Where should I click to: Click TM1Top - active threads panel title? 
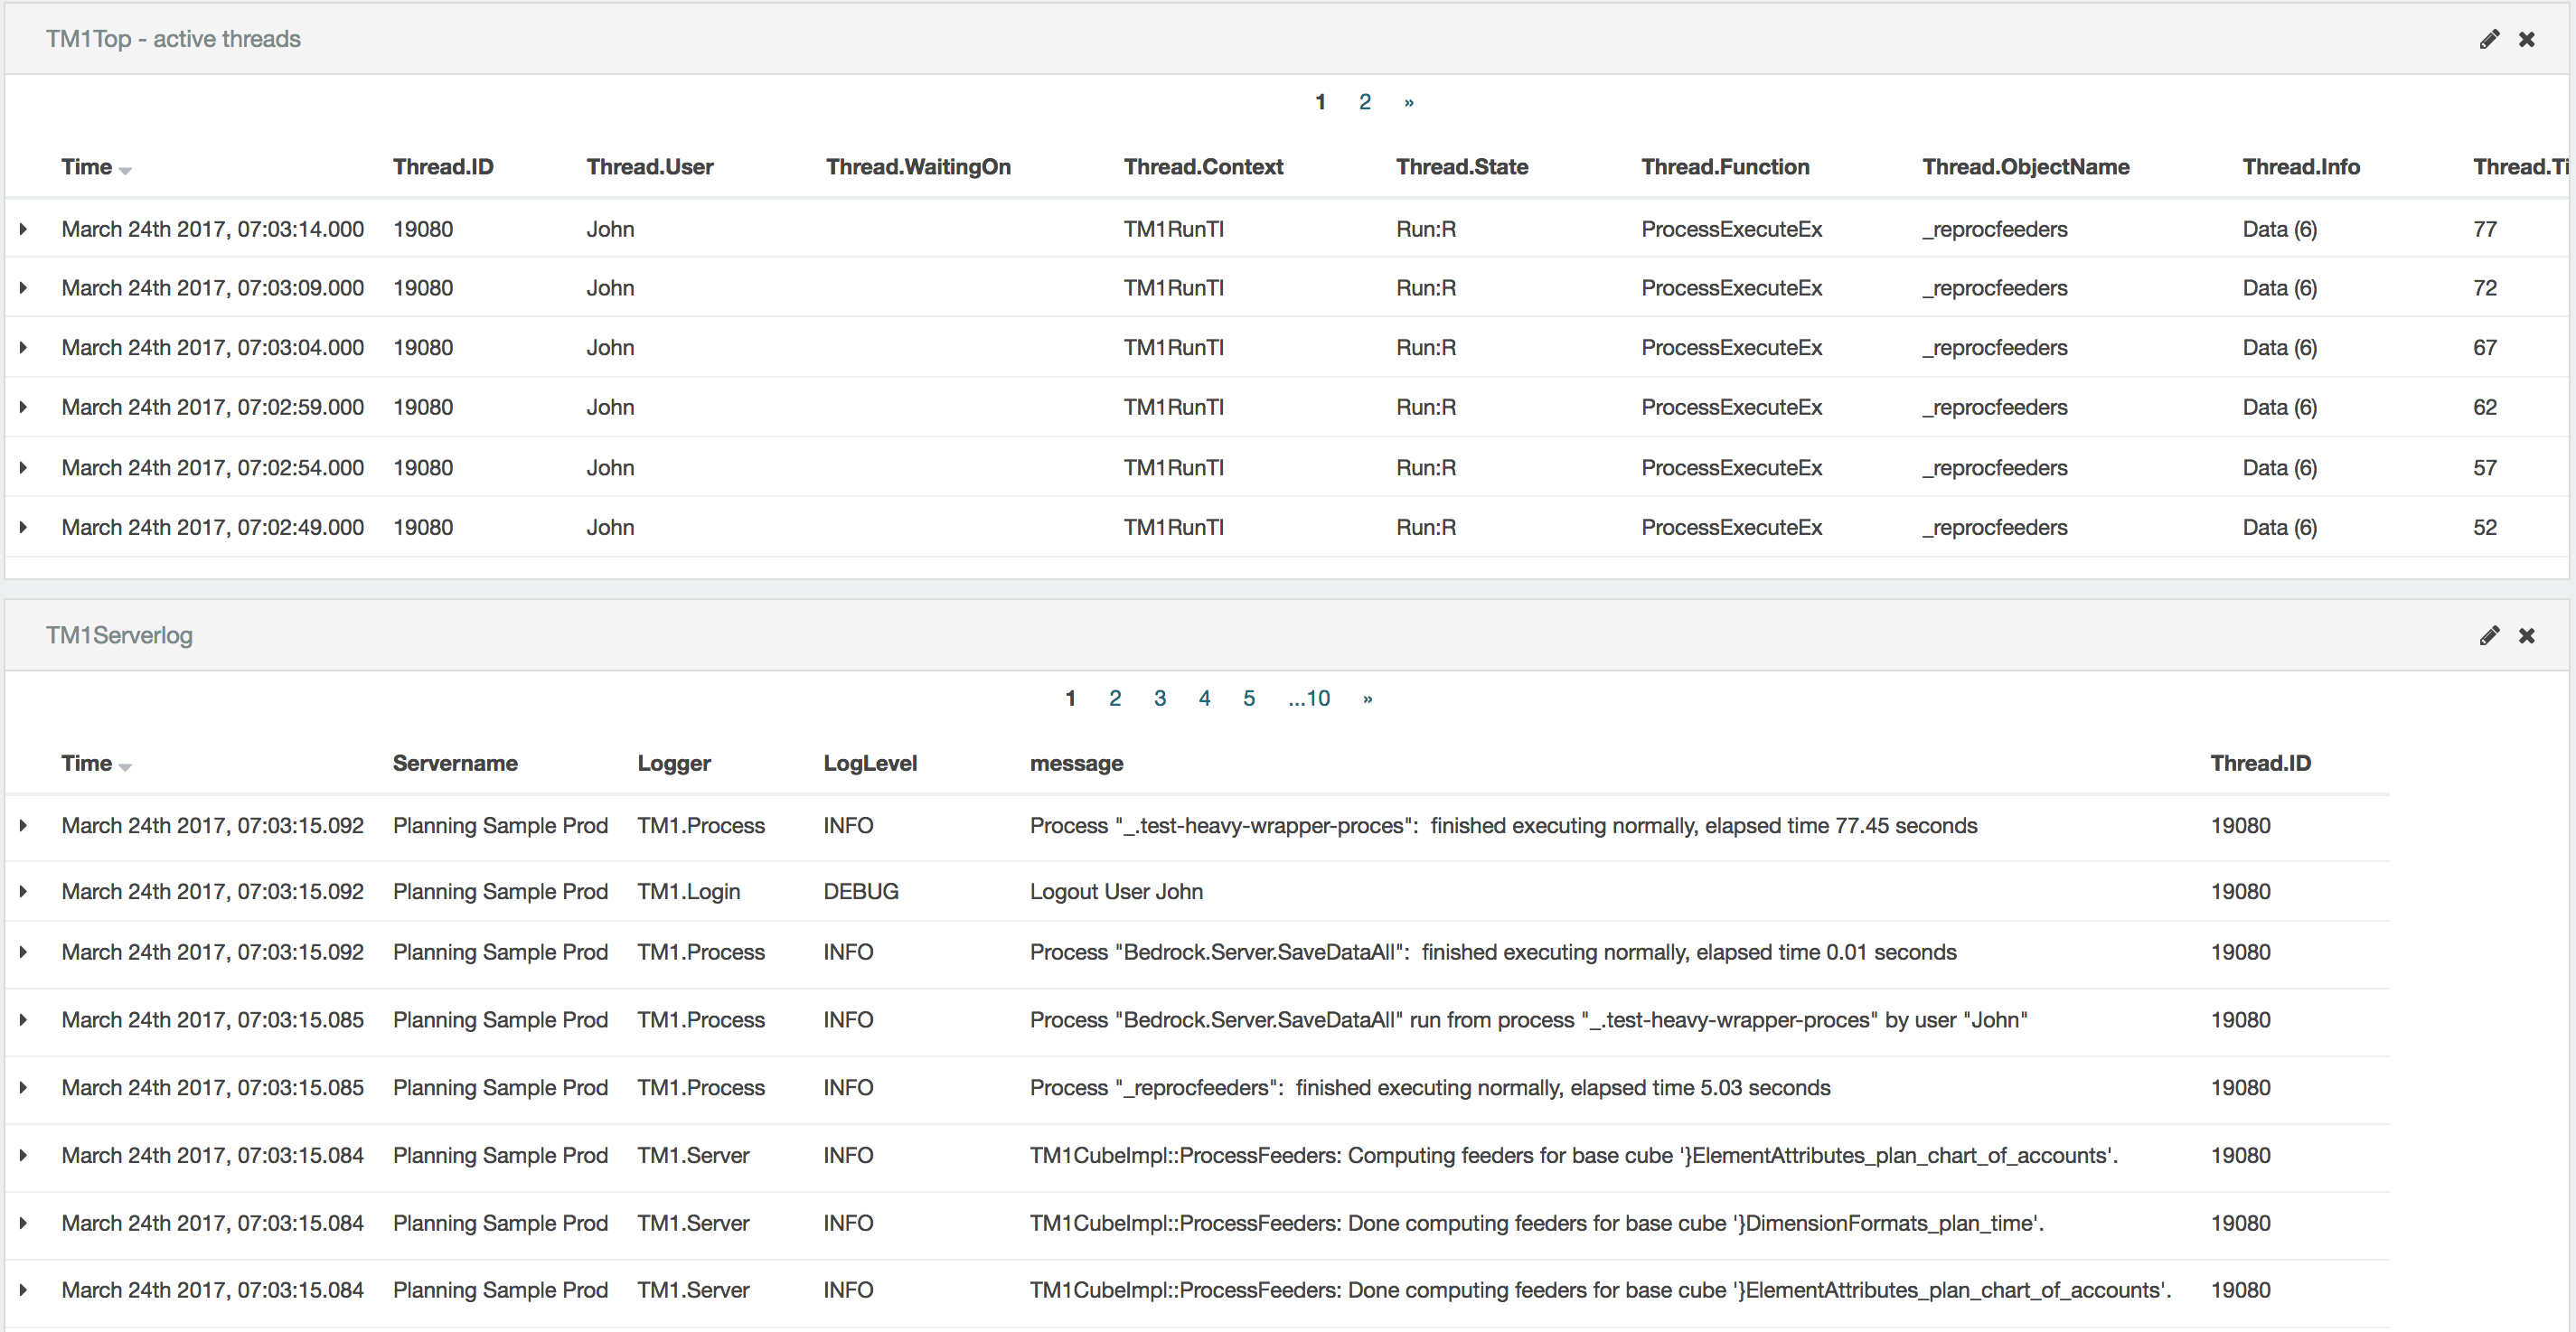(173, 38)
